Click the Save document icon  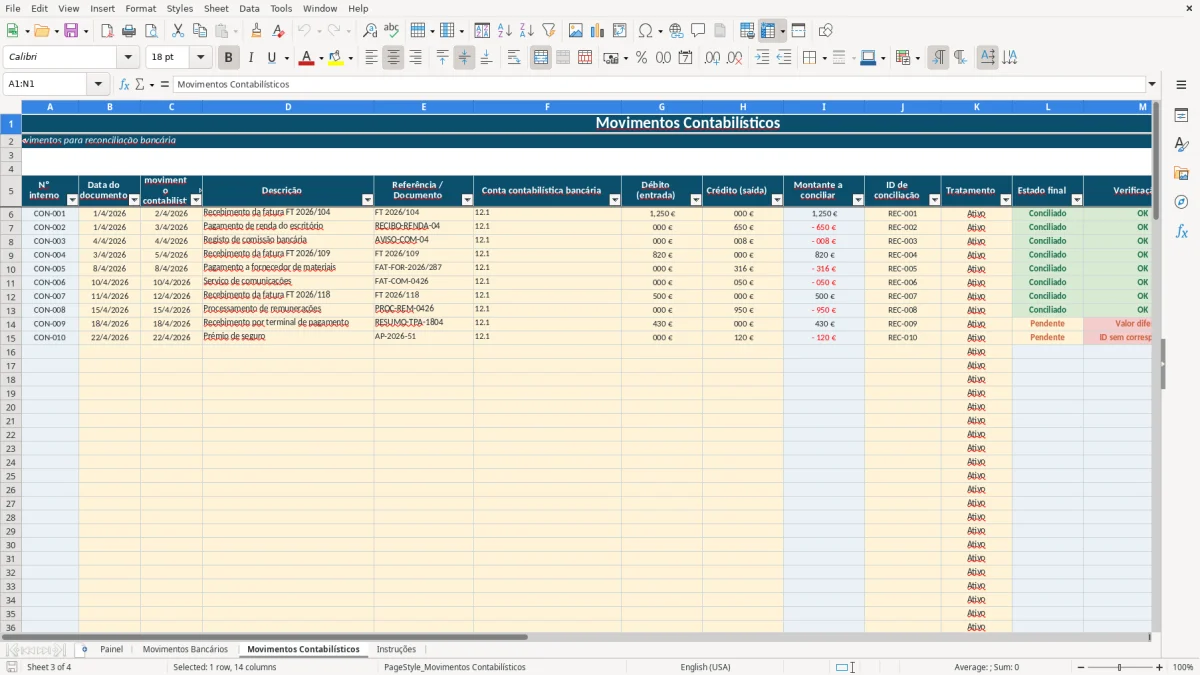[x=71, y=31]
